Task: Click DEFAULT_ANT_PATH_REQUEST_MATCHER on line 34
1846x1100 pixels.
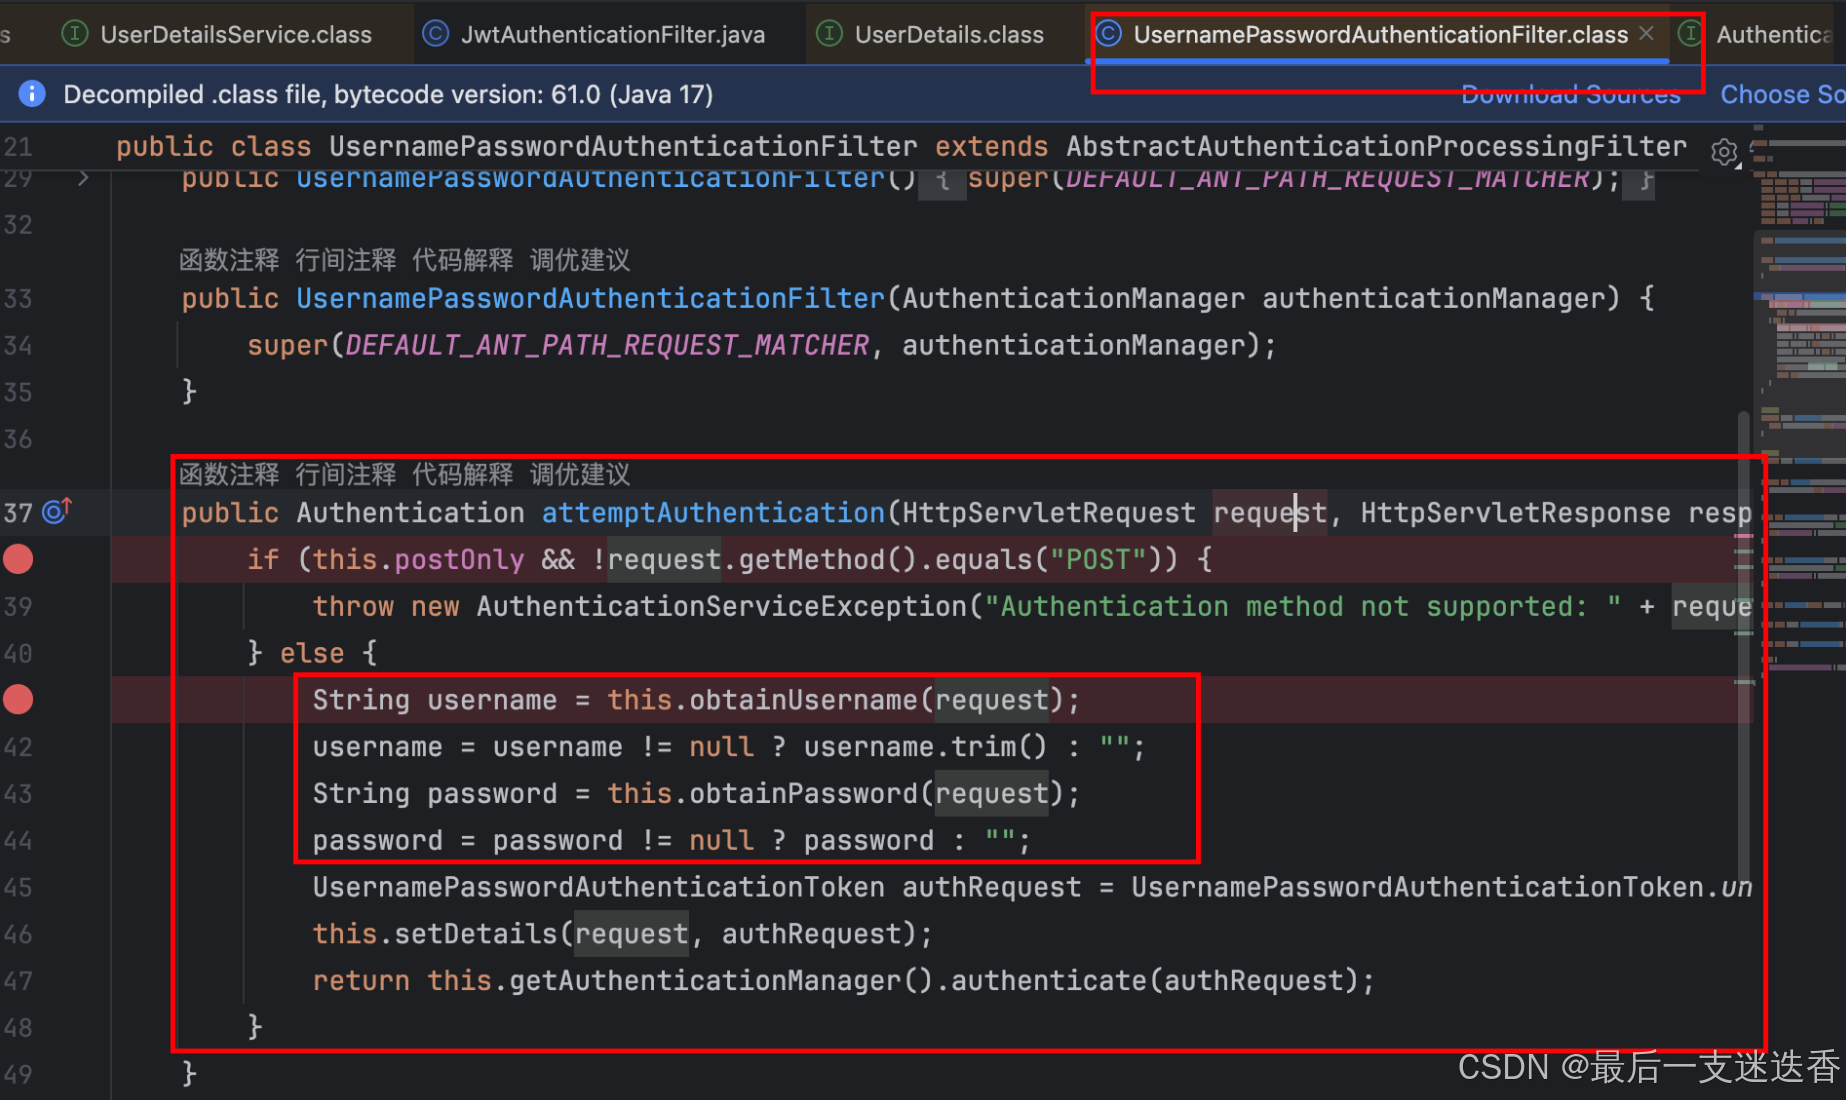Action: pos(607,346)
